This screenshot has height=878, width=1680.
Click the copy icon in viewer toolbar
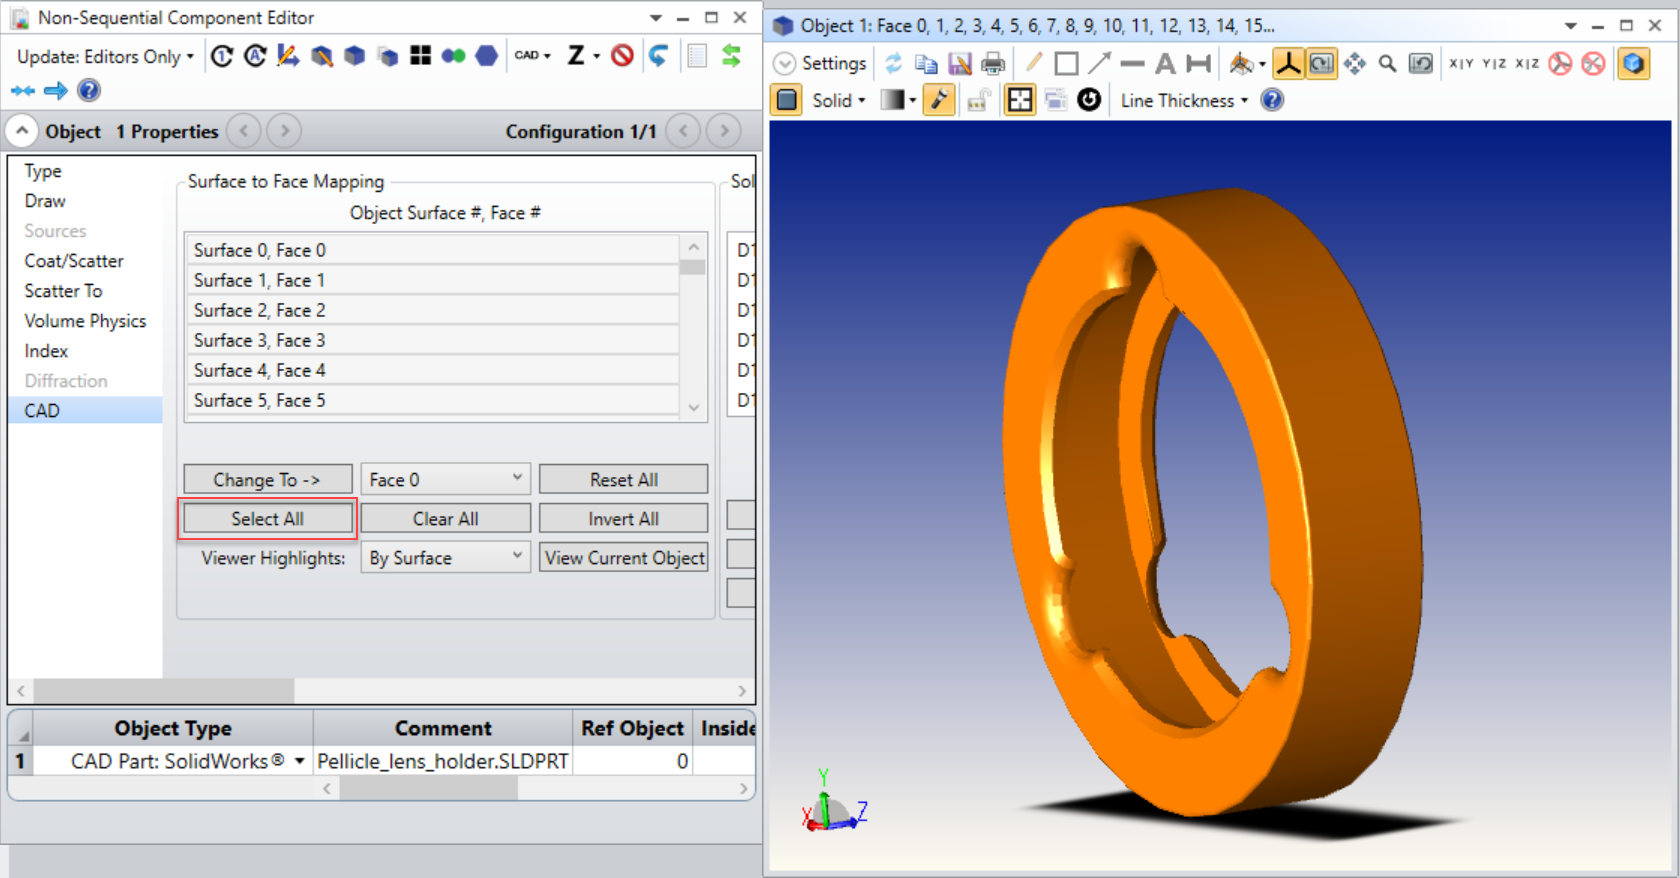(x=926, y=64)
